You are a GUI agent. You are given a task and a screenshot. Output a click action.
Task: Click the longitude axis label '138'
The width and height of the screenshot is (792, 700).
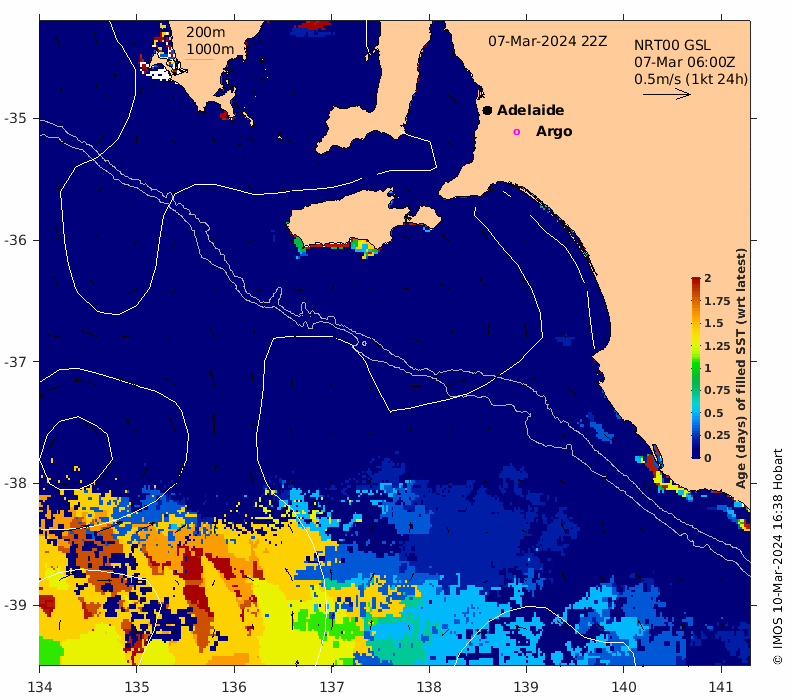tap(429, 687)
